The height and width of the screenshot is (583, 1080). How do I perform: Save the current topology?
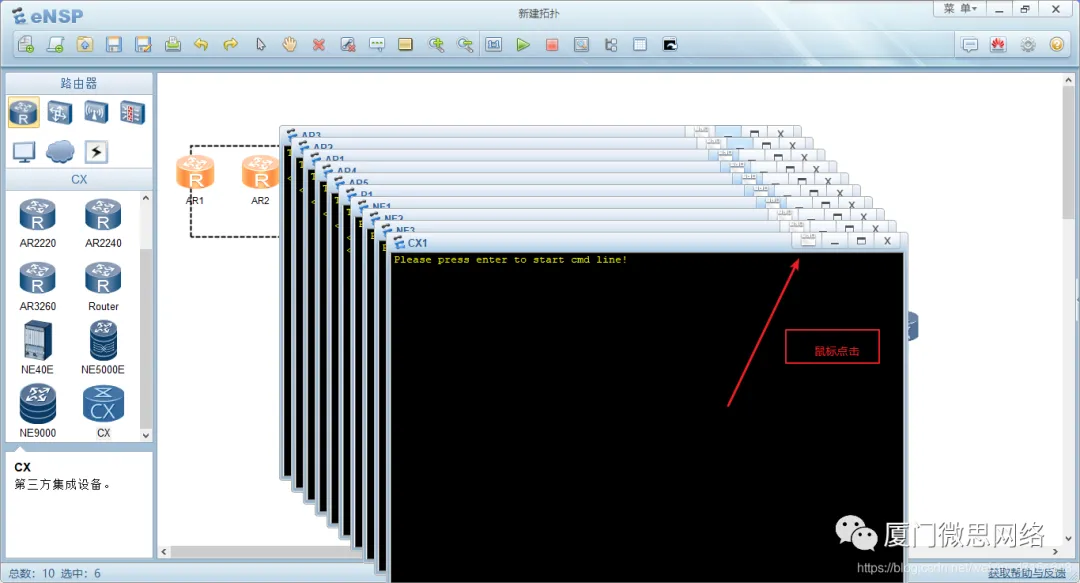point(114,45)
